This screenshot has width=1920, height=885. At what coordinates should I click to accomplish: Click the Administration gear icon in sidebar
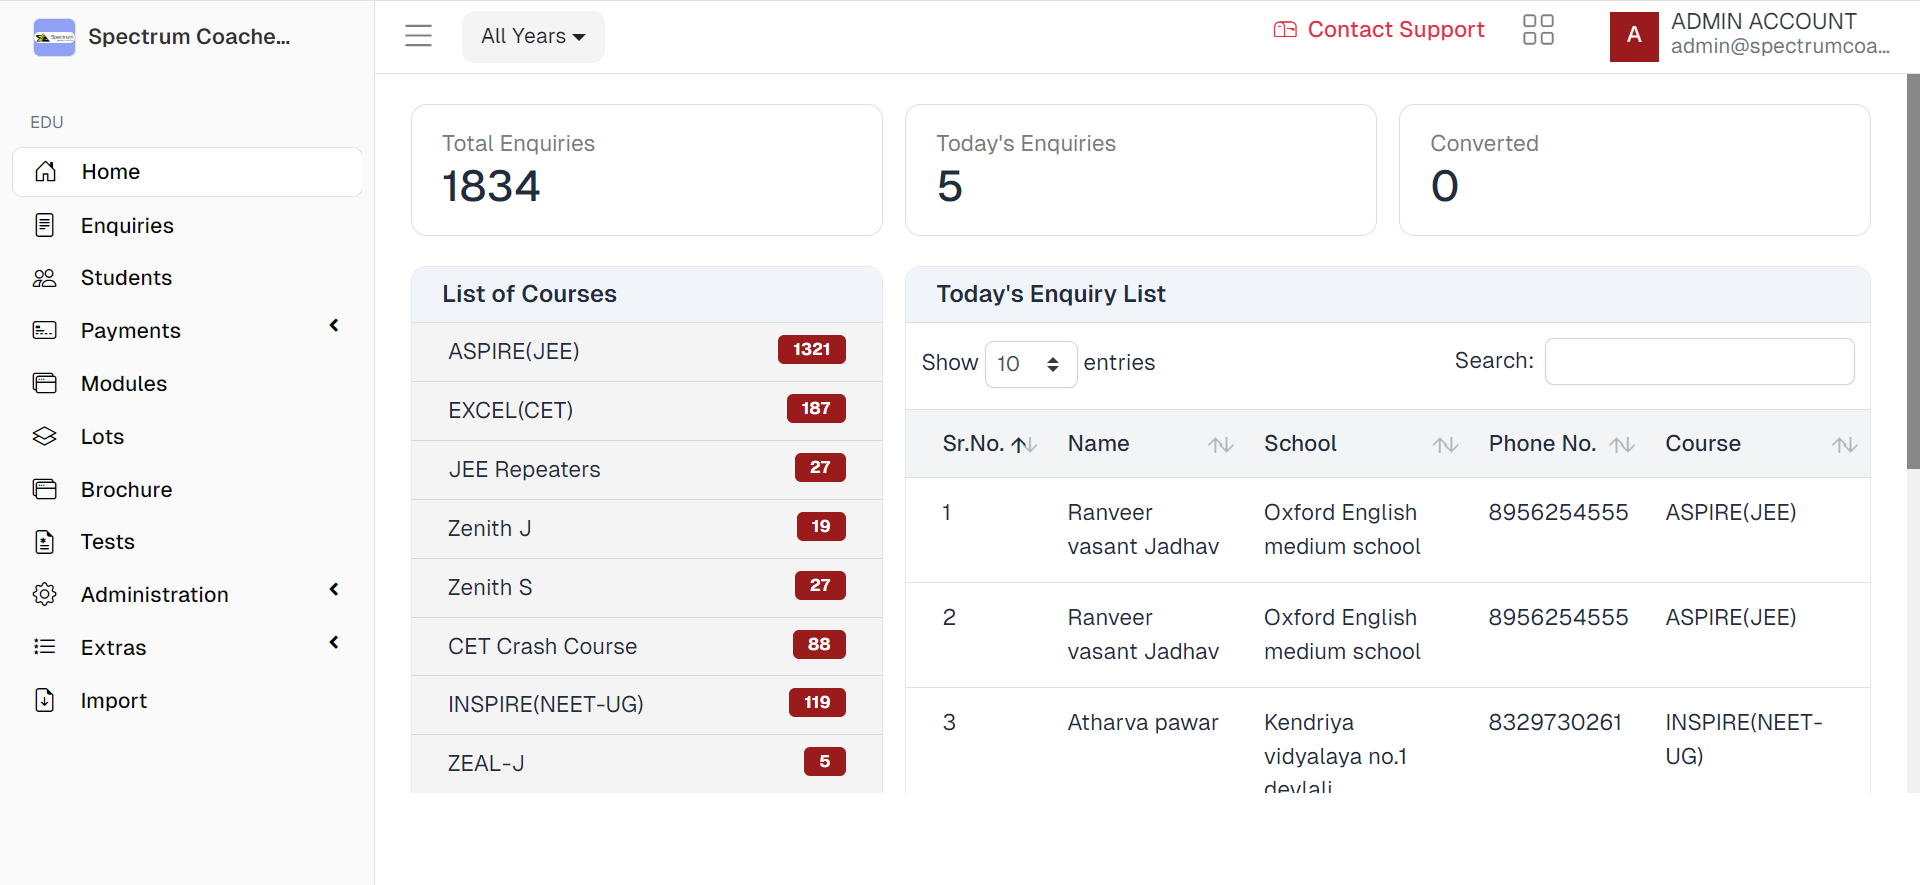pos(45,595)
